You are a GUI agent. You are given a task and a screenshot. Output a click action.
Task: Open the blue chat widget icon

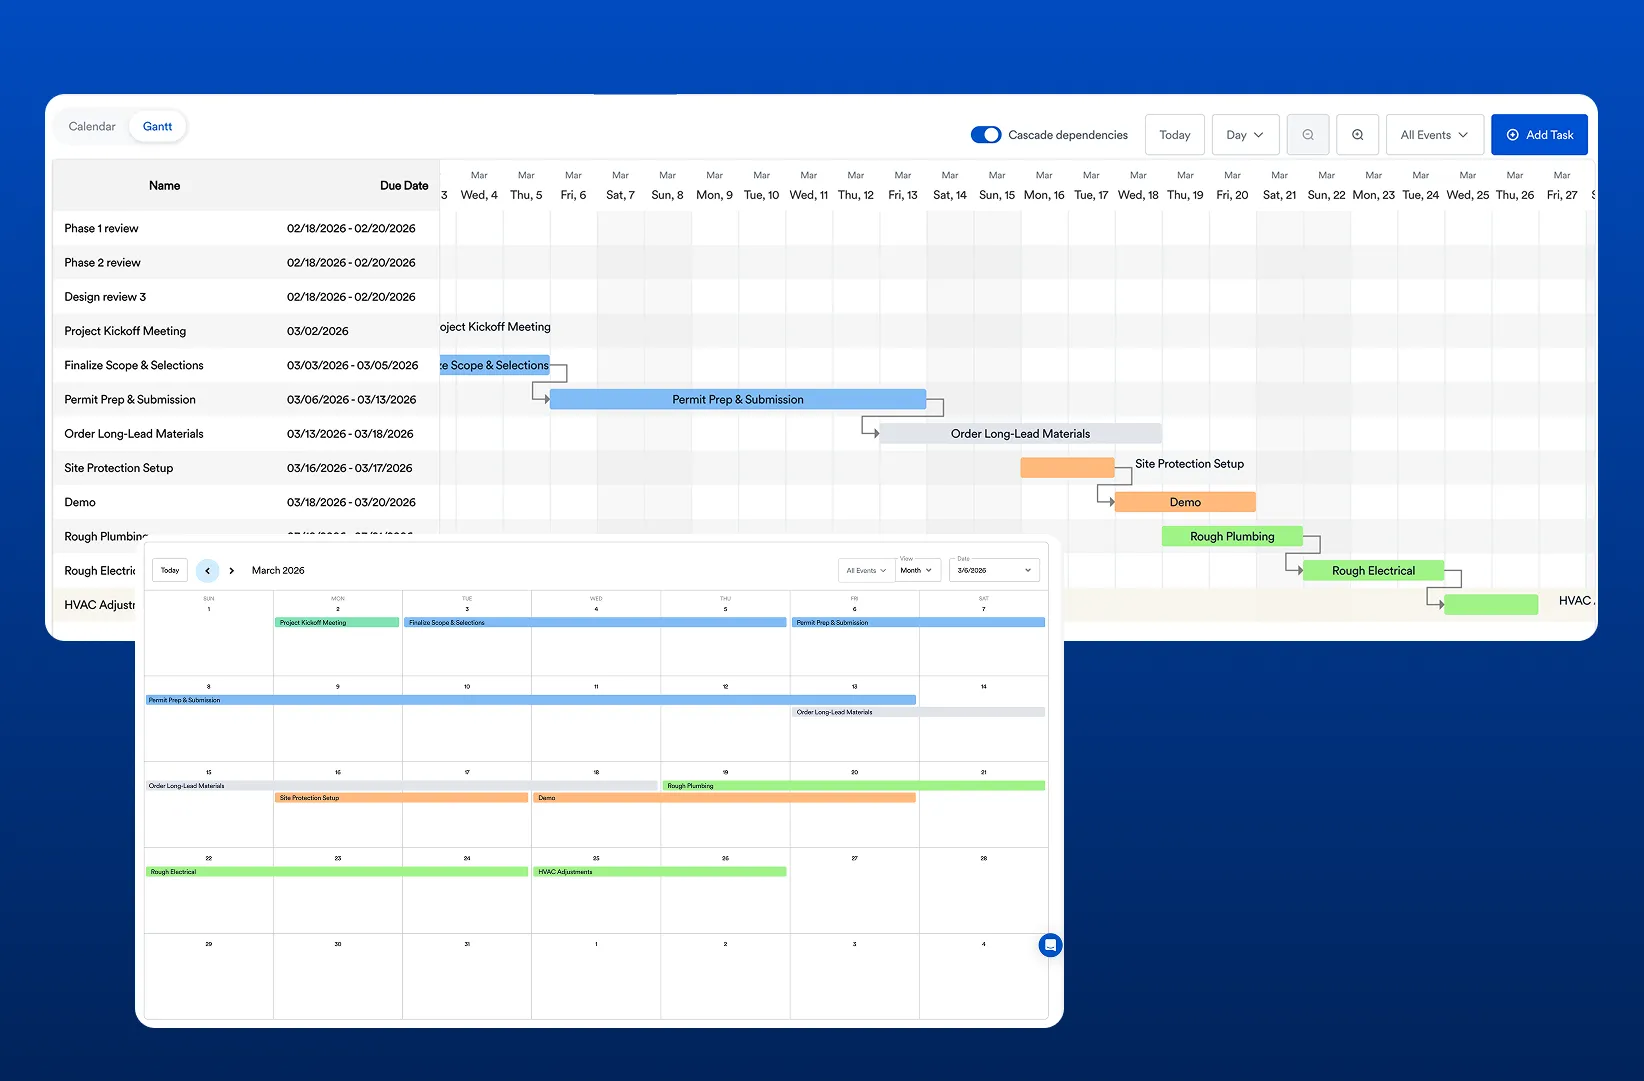1050,945
